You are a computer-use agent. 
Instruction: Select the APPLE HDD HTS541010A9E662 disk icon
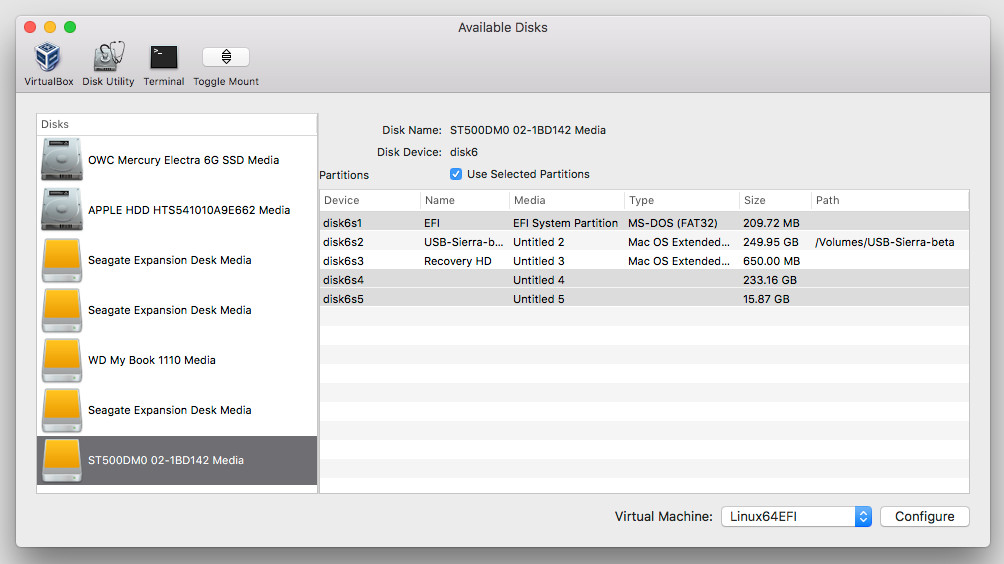click(61, 210)
